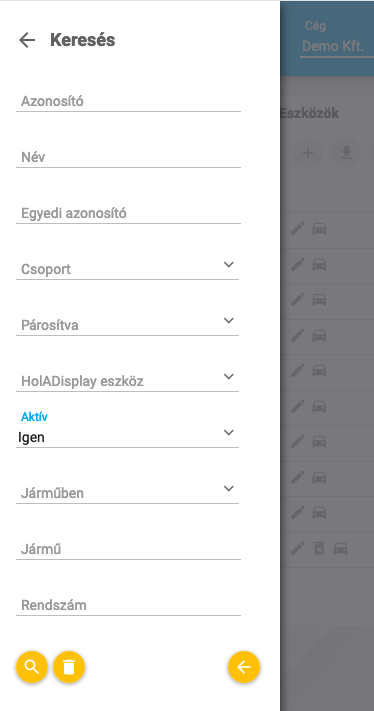Click the download icon under Eszközök

346,153
